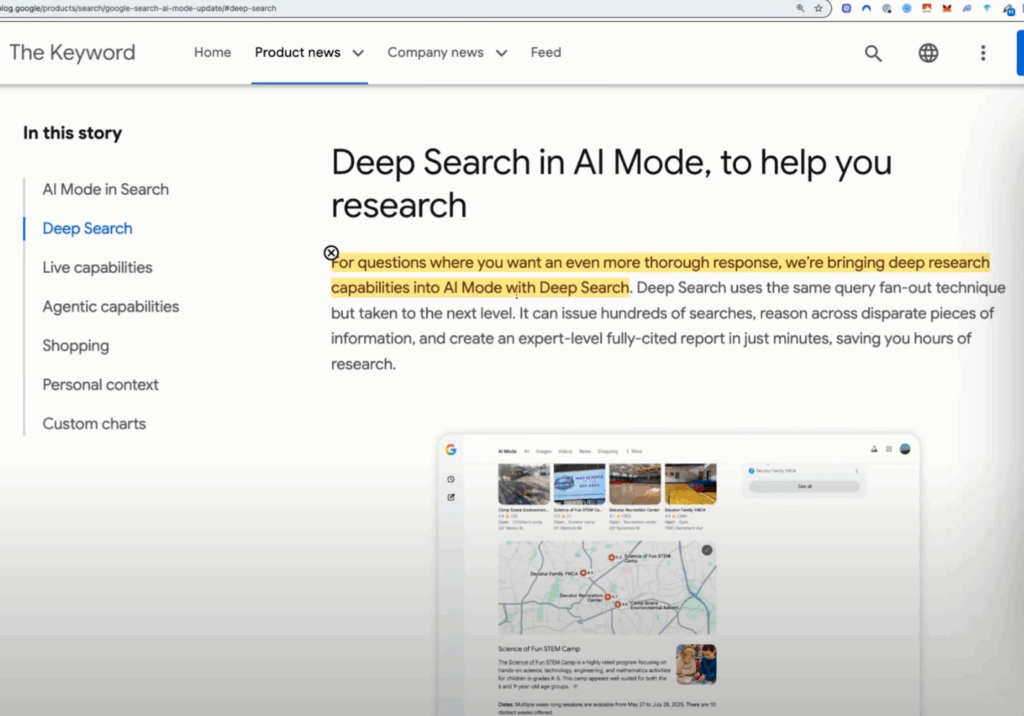Click the browser address bar URL
Image resolution: width=1024 pixels, height=716 pixels.
pyautogui.click(x=138, y=8)
